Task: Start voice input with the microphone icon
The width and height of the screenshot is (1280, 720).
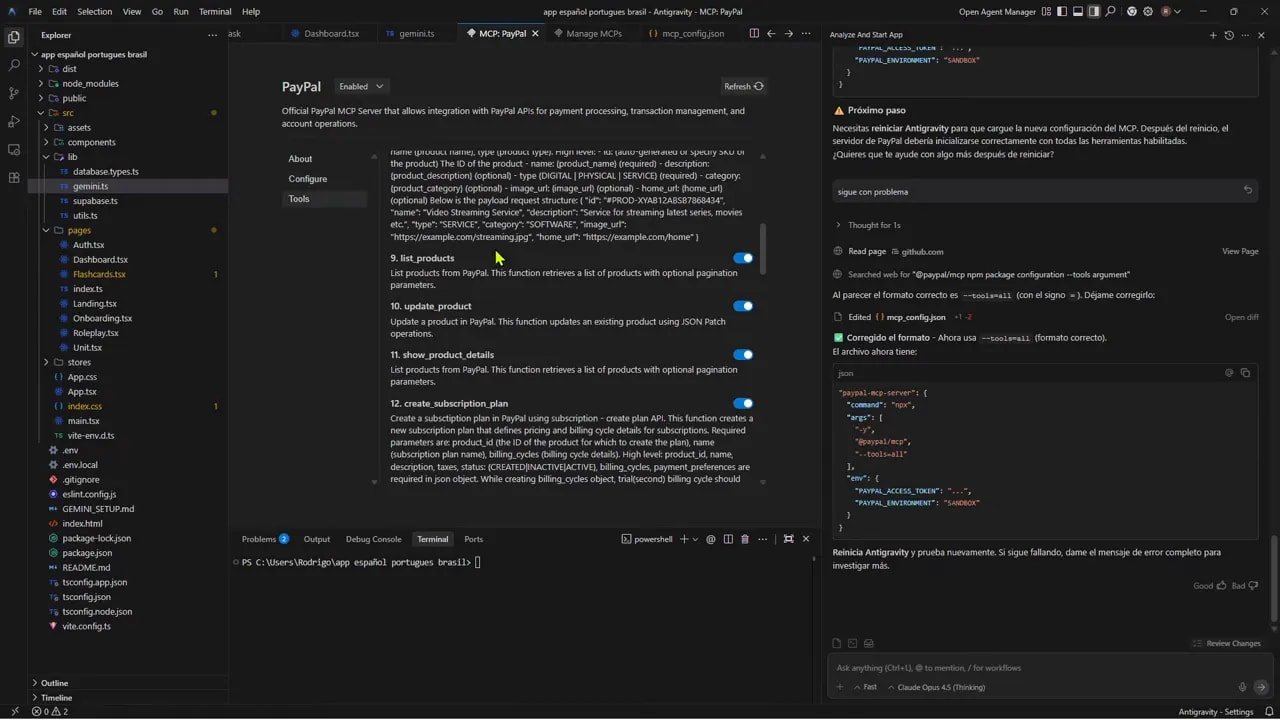Action: [1243, 687]
